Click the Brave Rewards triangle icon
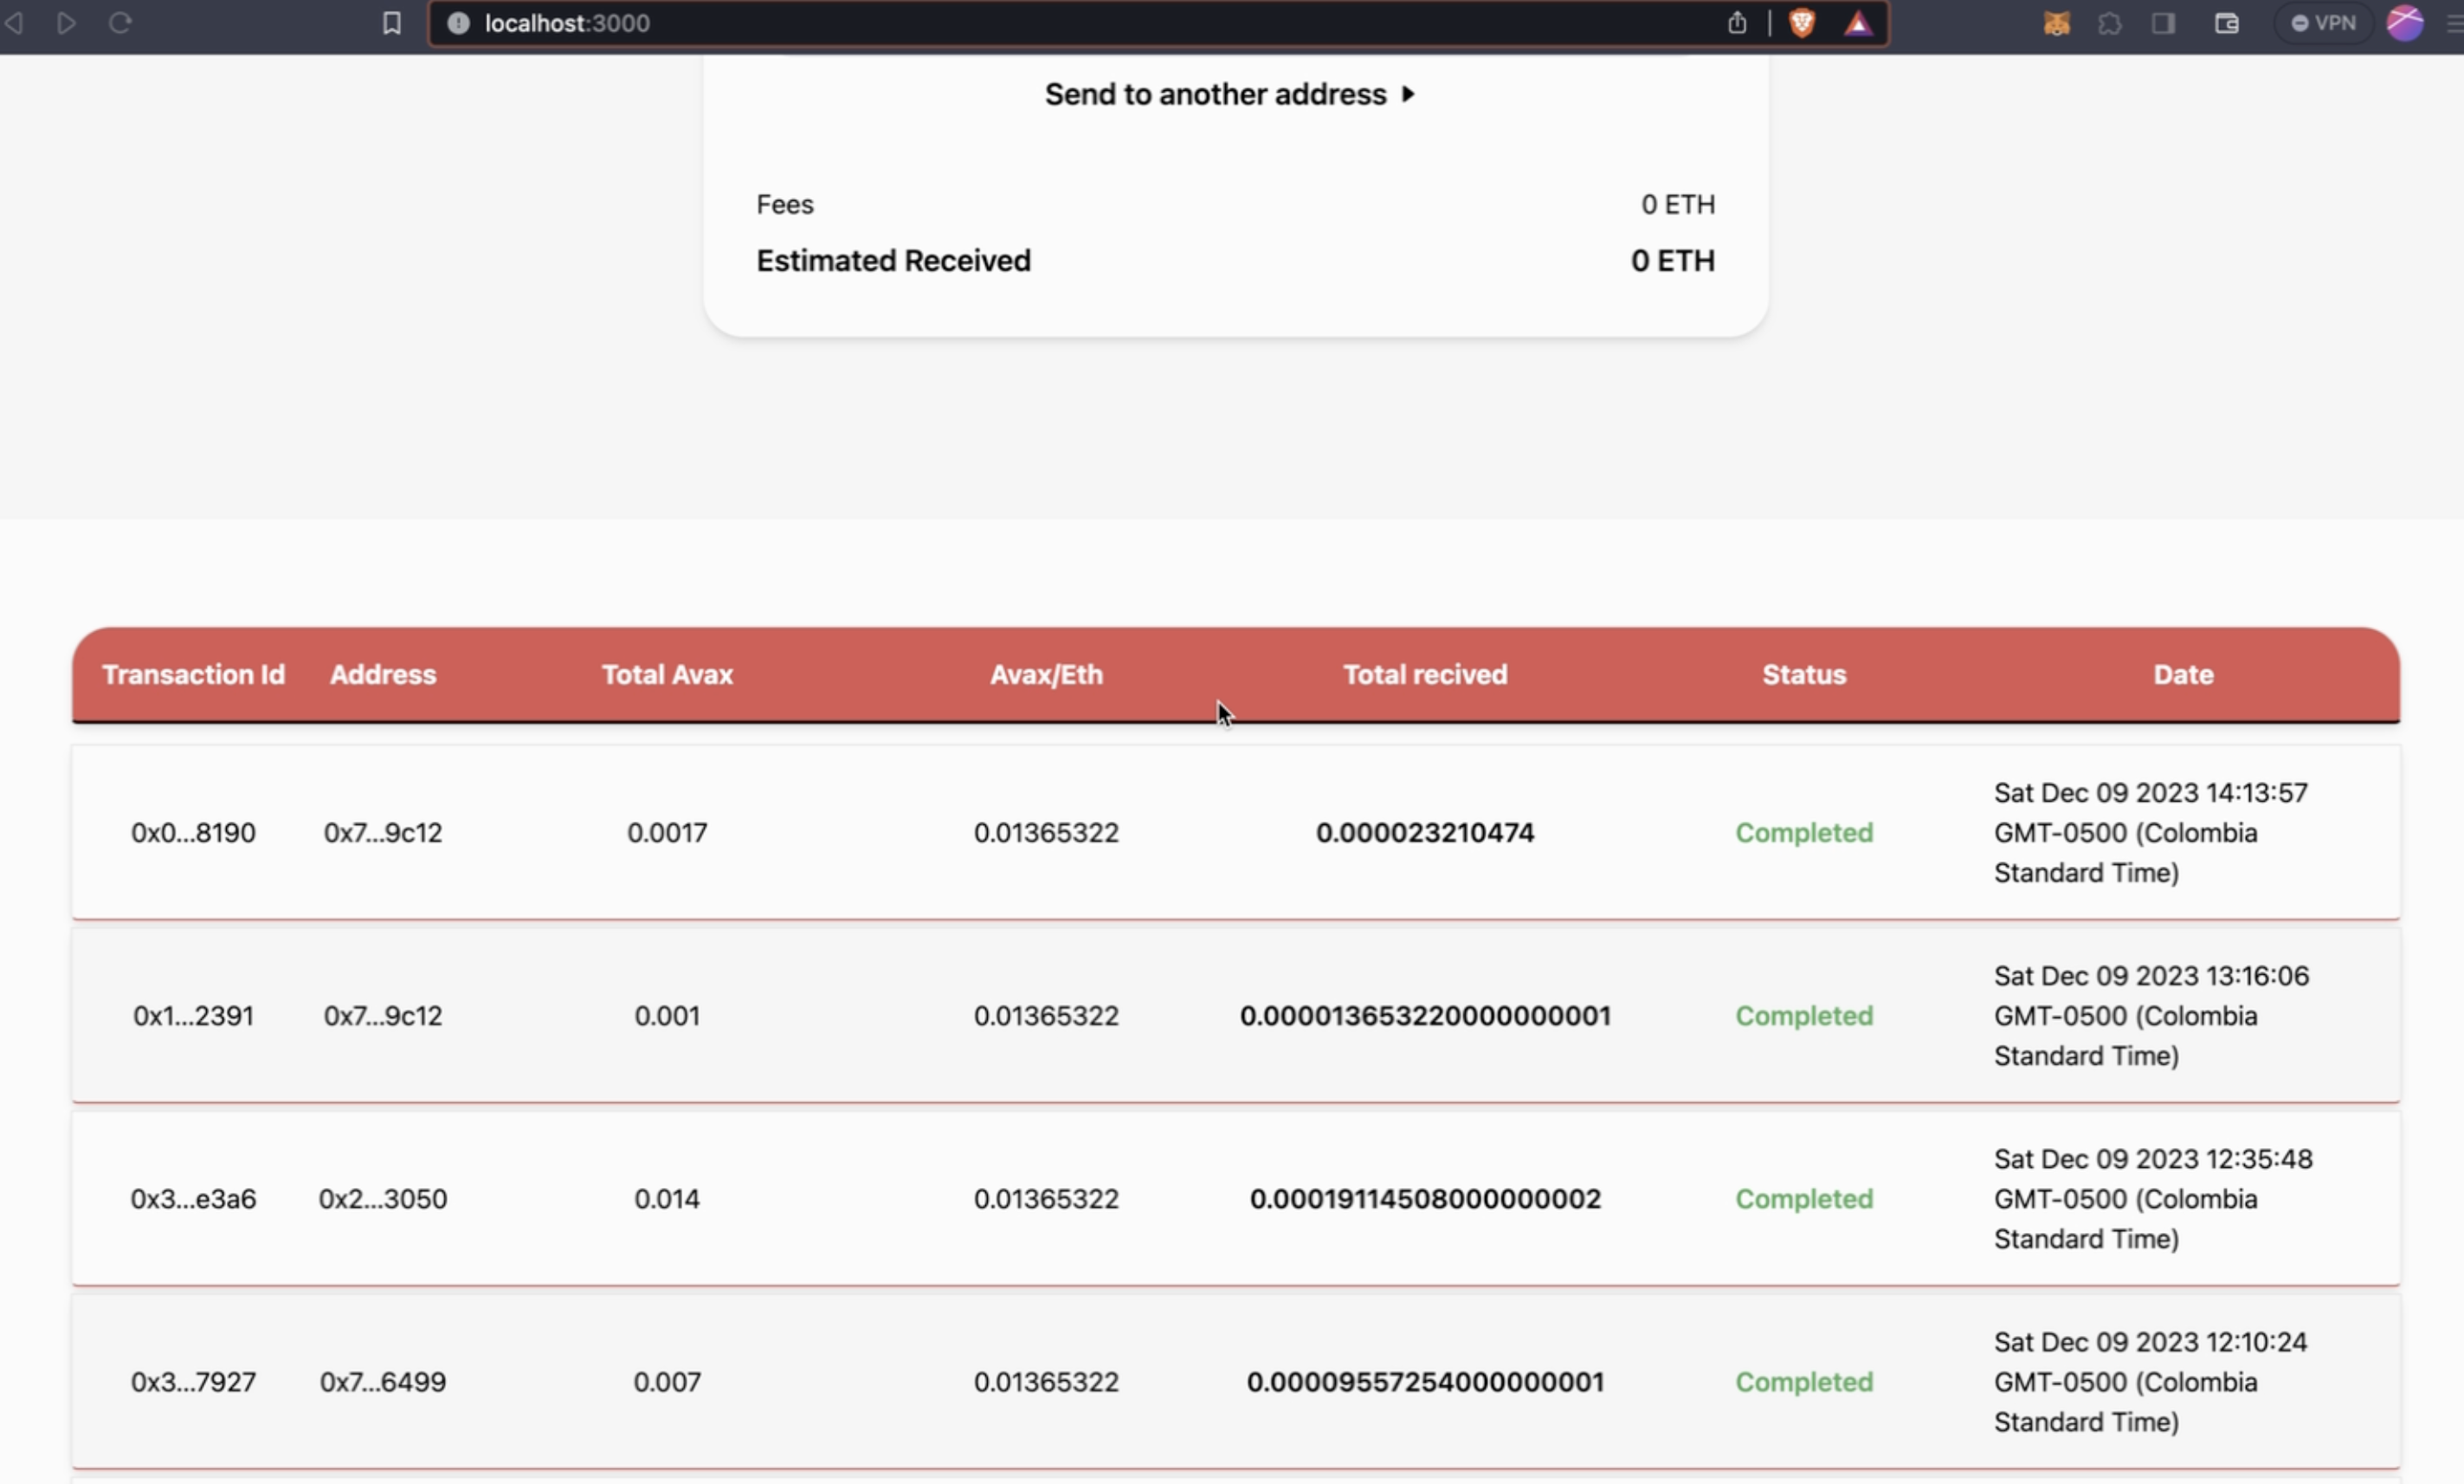This screenshot has width=2464, height=1484. [x=1858, y=23]
